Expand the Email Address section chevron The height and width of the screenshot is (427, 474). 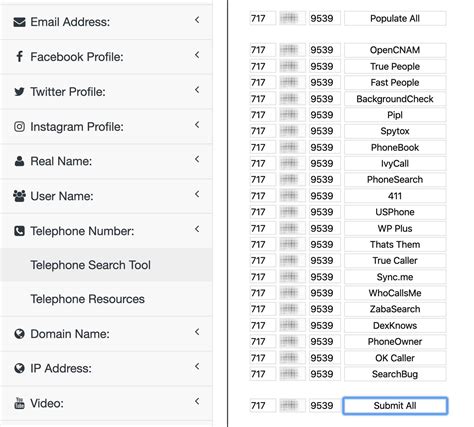197,20
